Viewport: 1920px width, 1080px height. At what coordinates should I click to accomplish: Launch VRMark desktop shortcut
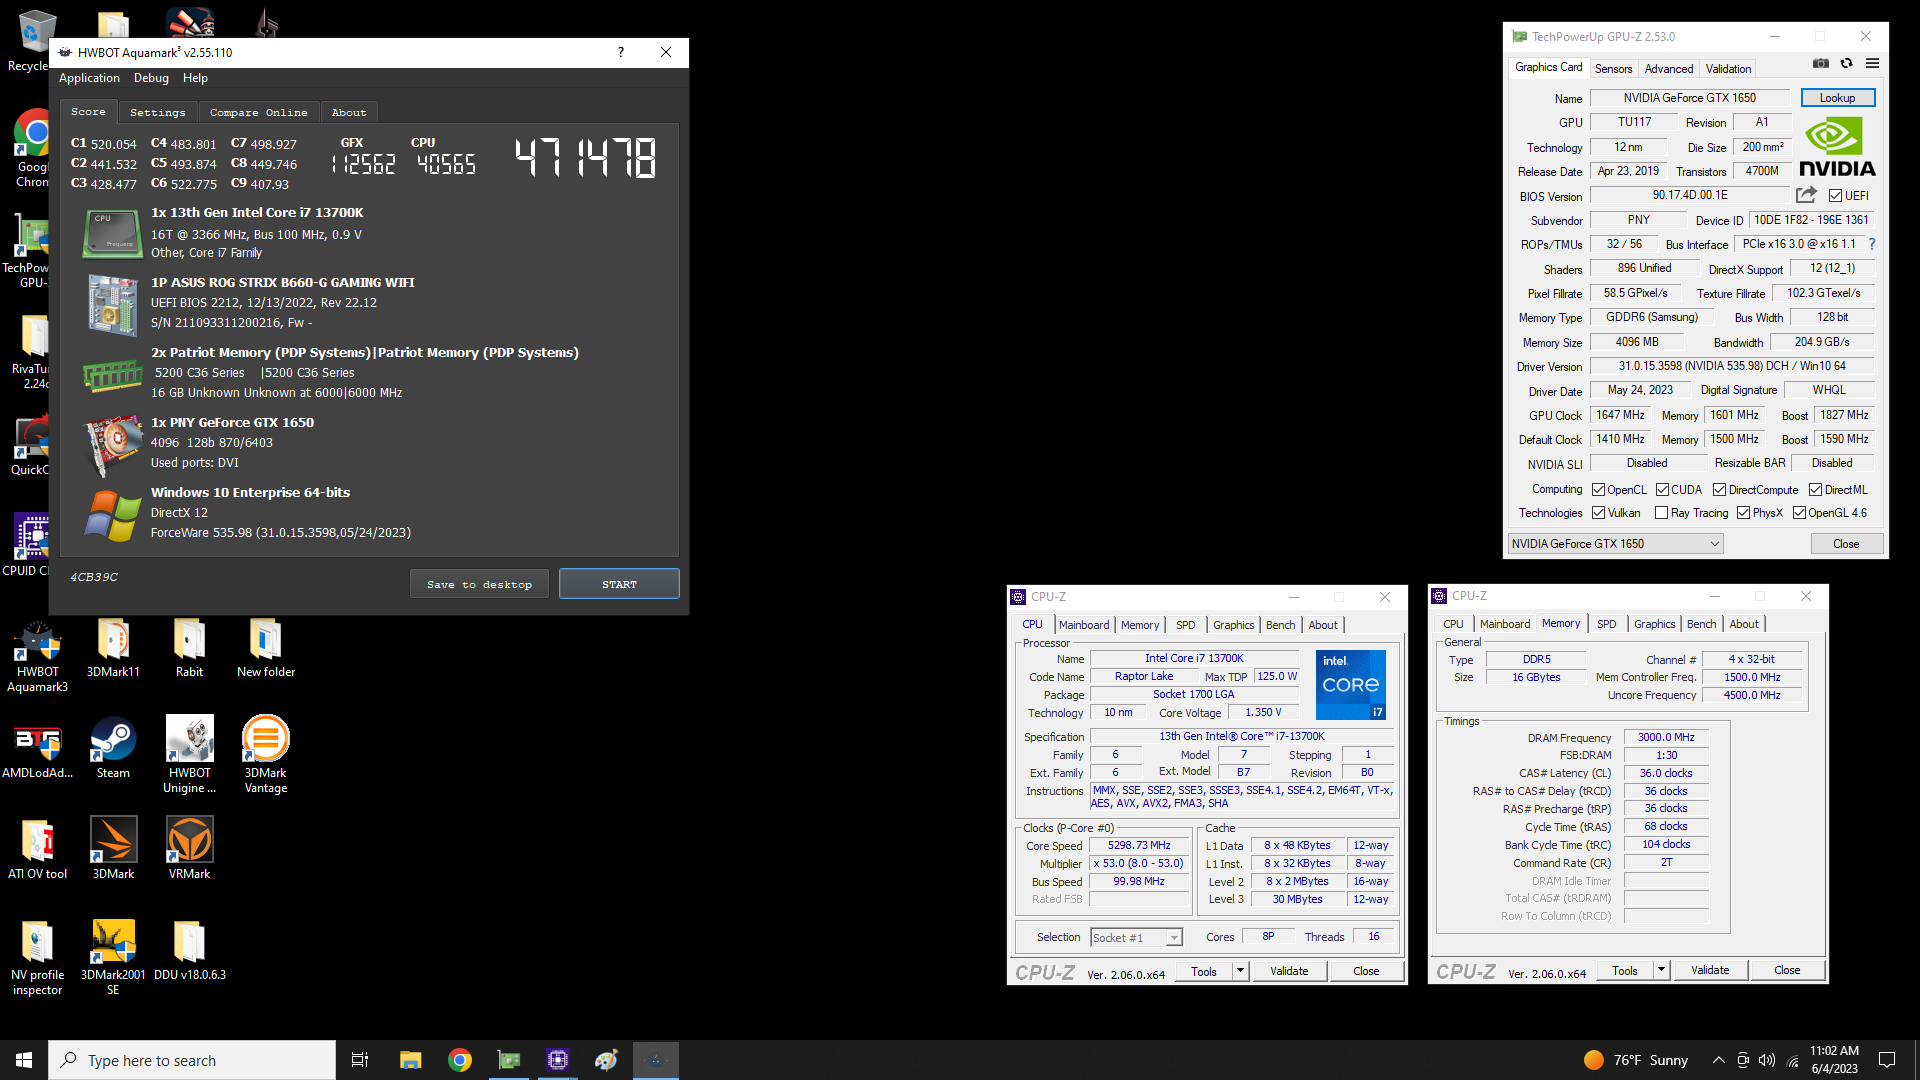pyautogui.click(x=189, y=849)
